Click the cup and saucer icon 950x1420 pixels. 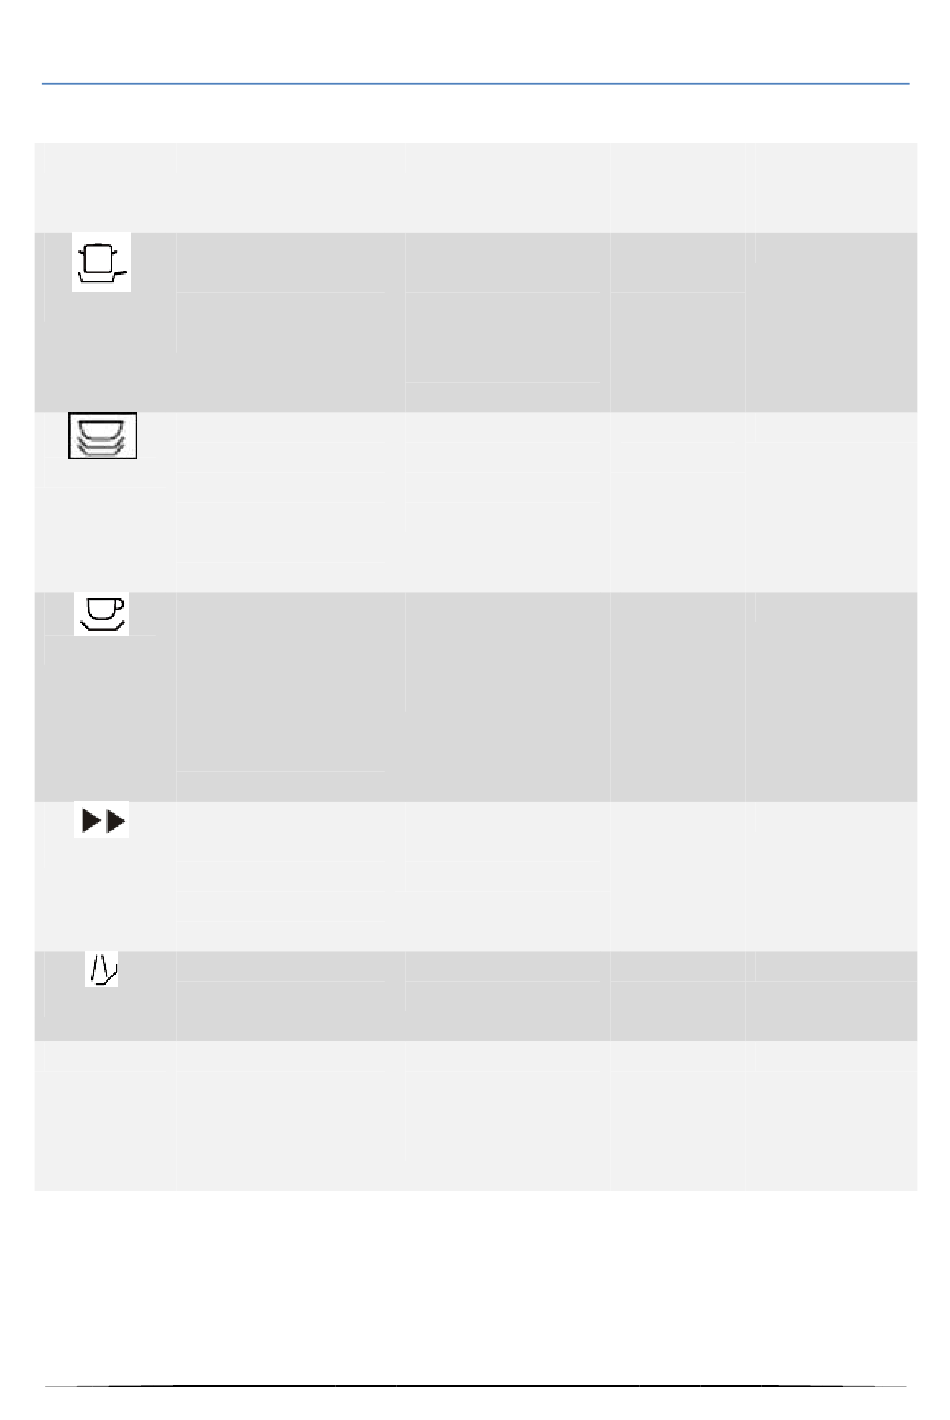[x=102, y=614]
